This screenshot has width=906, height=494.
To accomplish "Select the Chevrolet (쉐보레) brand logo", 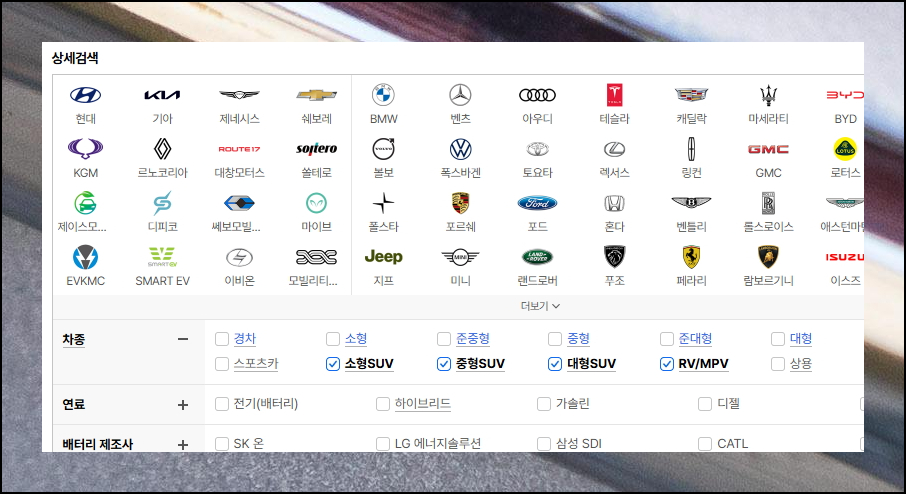I will (317, 95).
